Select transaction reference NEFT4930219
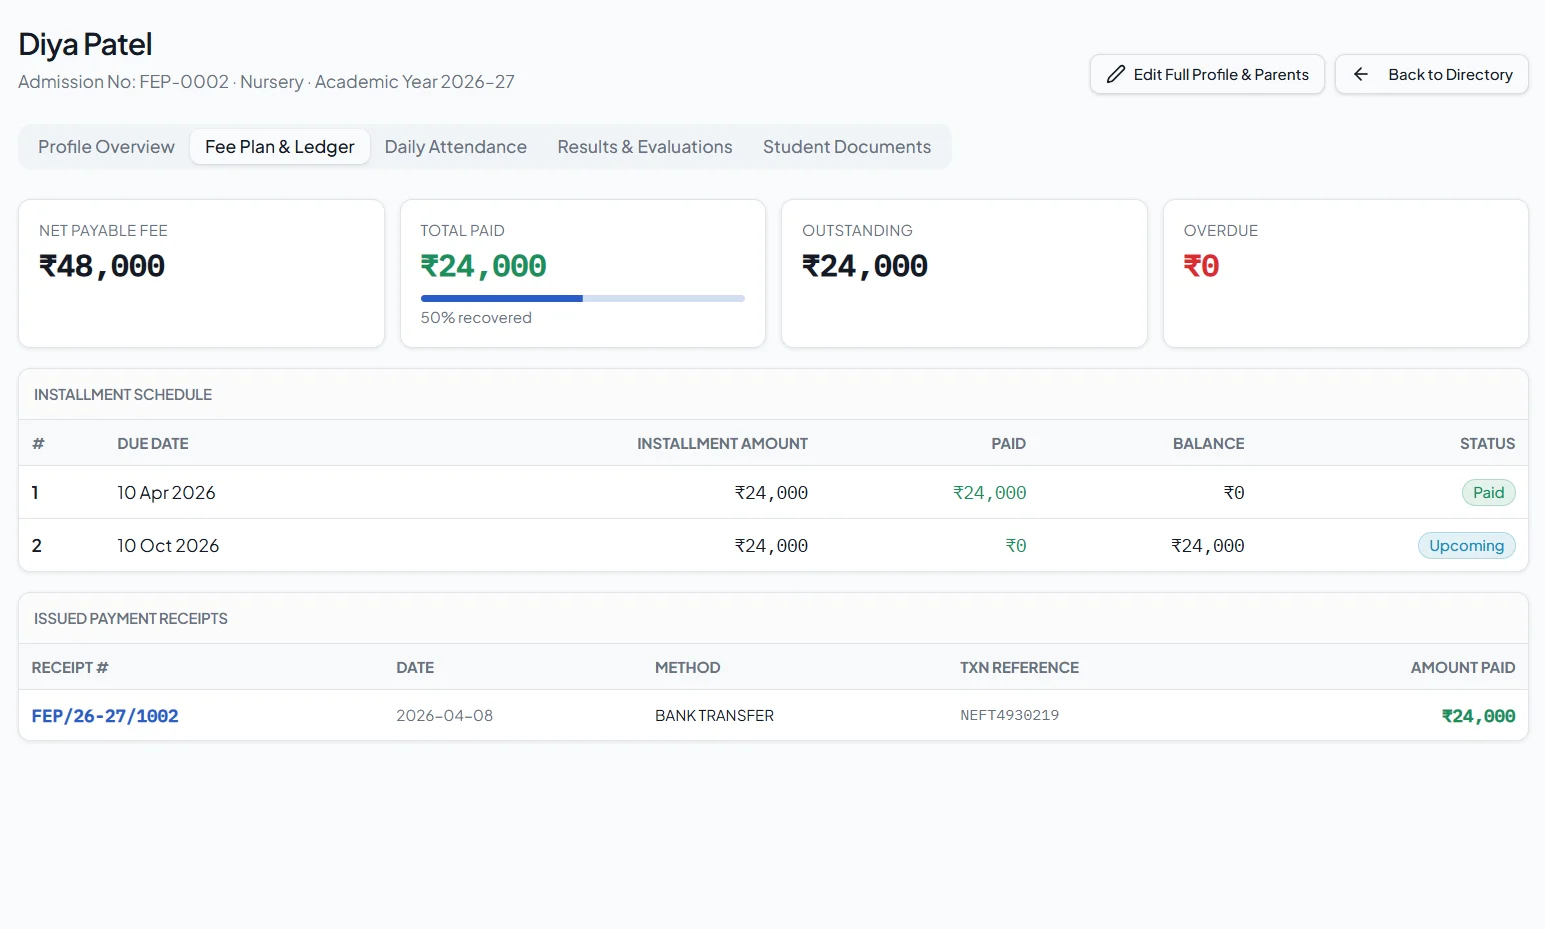This screenshot has width=1545, height=929. (x=1009, y=715)
